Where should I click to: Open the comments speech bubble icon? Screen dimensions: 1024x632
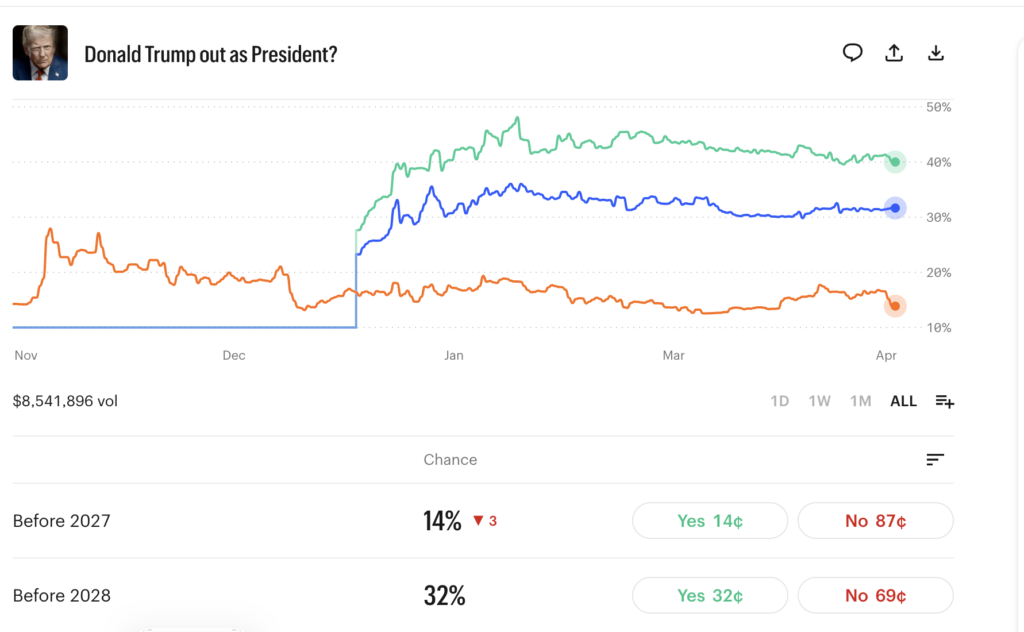(852, 53)
